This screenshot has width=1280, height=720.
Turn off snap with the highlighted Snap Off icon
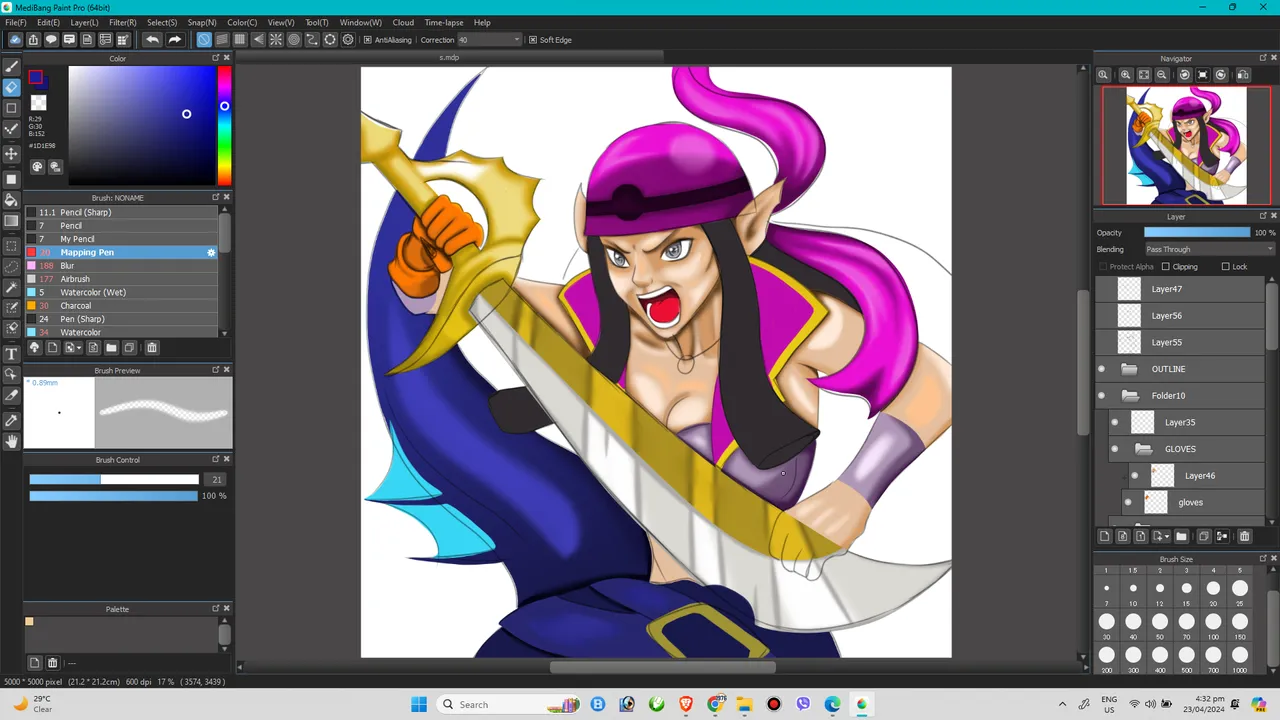[x=204, y=40]
